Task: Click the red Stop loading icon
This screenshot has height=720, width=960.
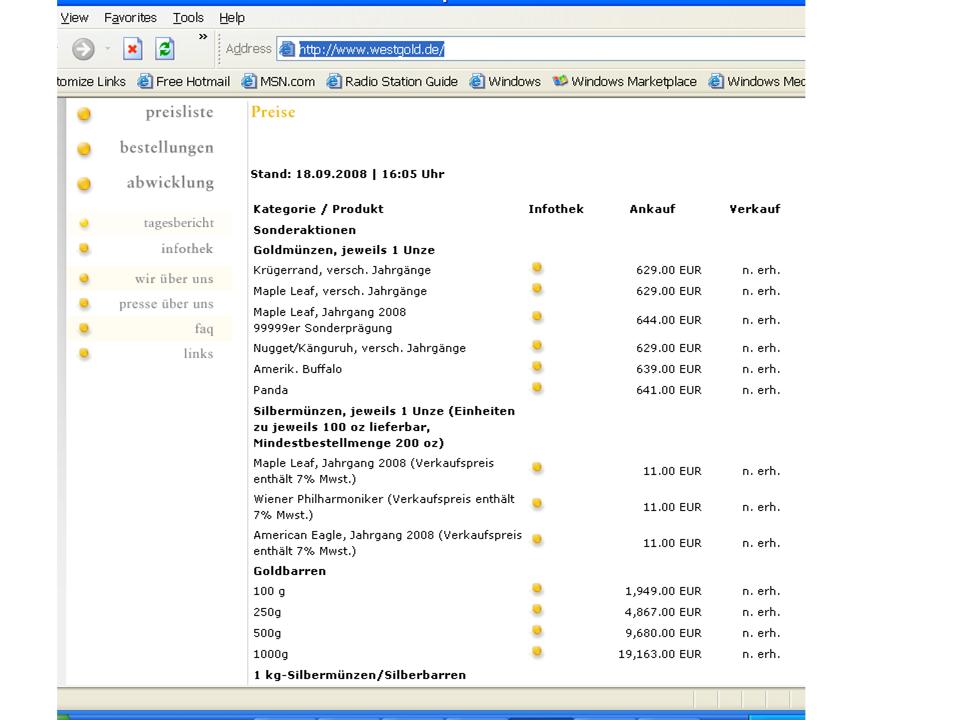Action: [132, 49]
